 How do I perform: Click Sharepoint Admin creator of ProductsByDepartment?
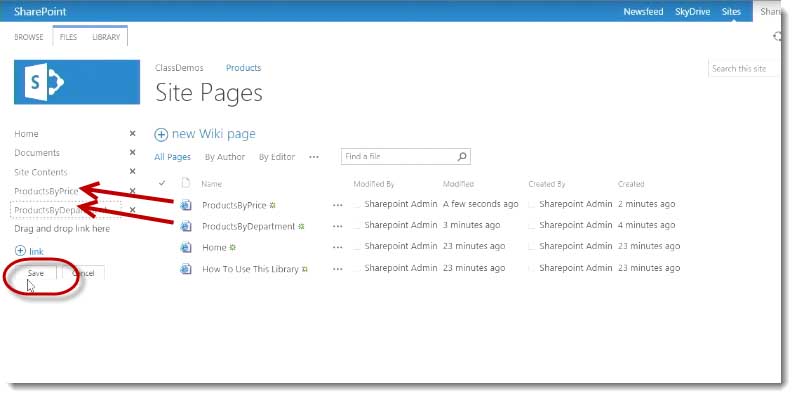576,224
